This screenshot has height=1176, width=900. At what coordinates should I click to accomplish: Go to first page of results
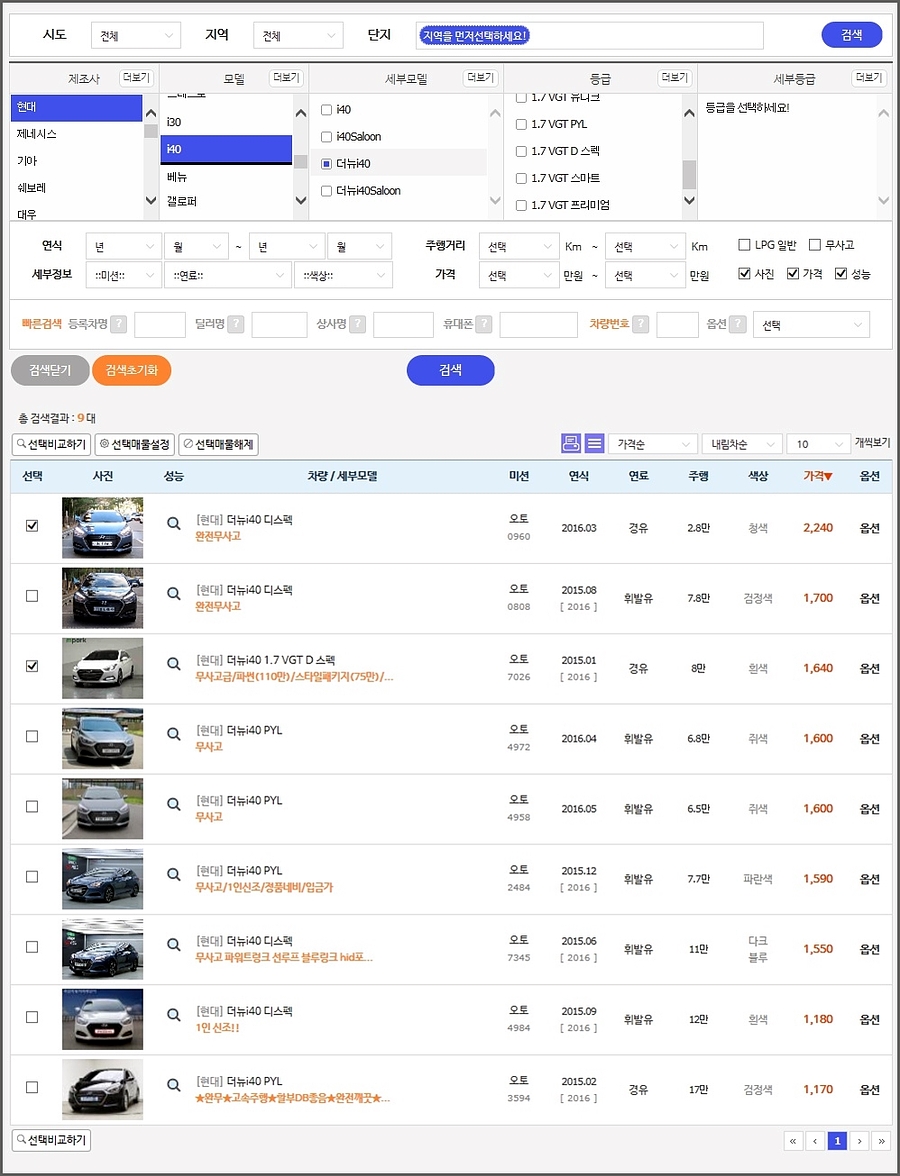point(793,1141)
